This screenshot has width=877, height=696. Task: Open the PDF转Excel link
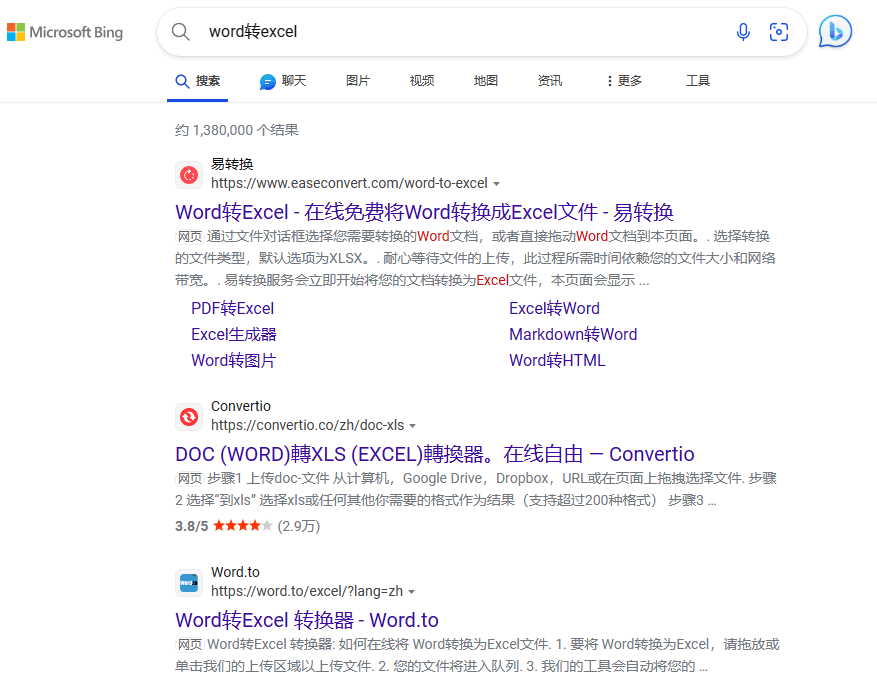tap(233, 308)
